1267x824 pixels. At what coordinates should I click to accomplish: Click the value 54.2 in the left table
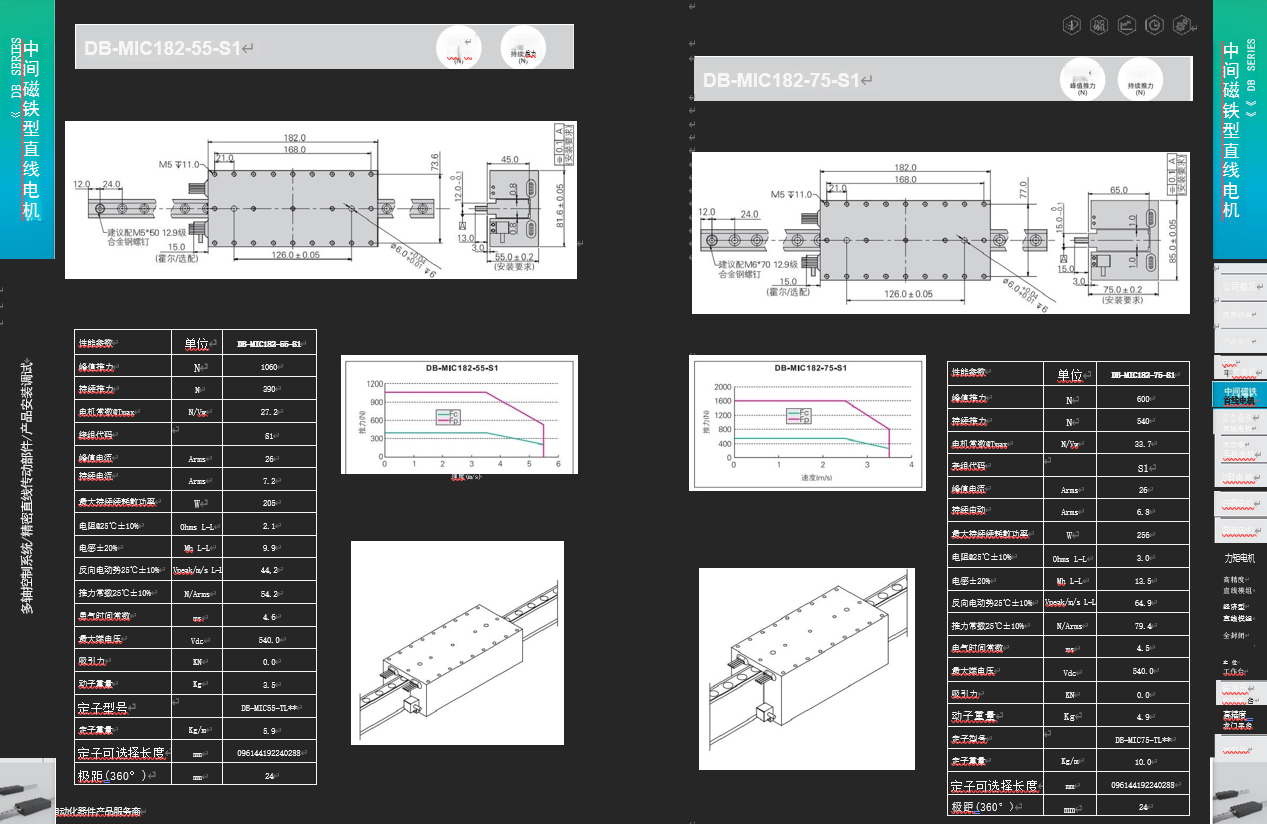click(269, 593)
